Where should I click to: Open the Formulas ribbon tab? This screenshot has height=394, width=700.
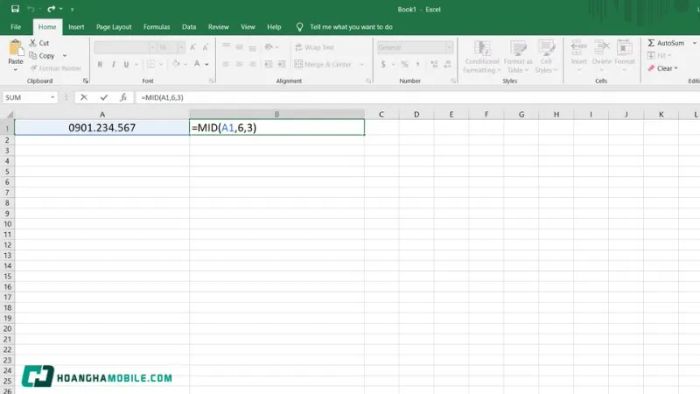coord(156,27)
